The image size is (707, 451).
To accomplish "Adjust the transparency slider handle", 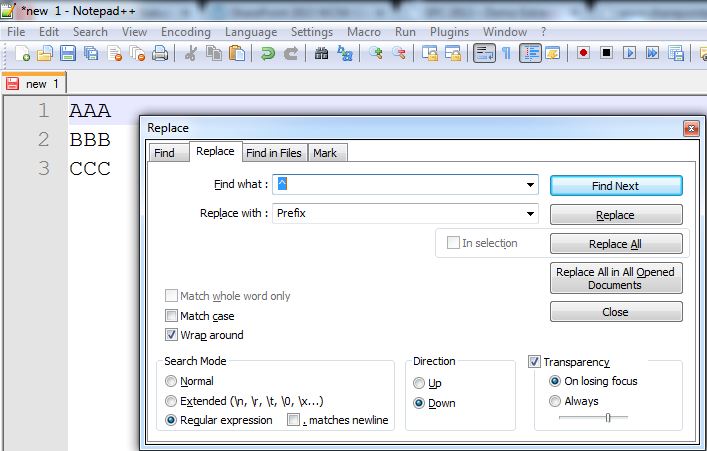I will tap(608, 418).
